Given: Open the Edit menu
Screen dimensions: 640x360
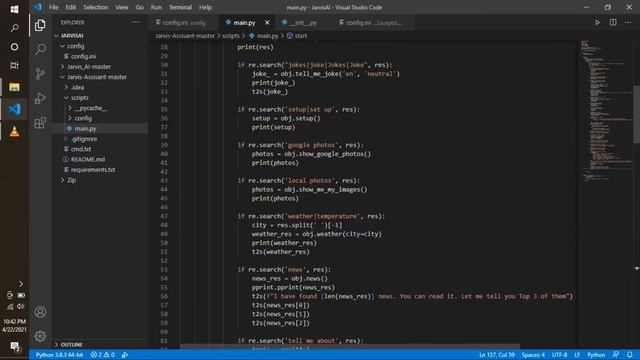Looking at the screenshot, I should 71,7.
